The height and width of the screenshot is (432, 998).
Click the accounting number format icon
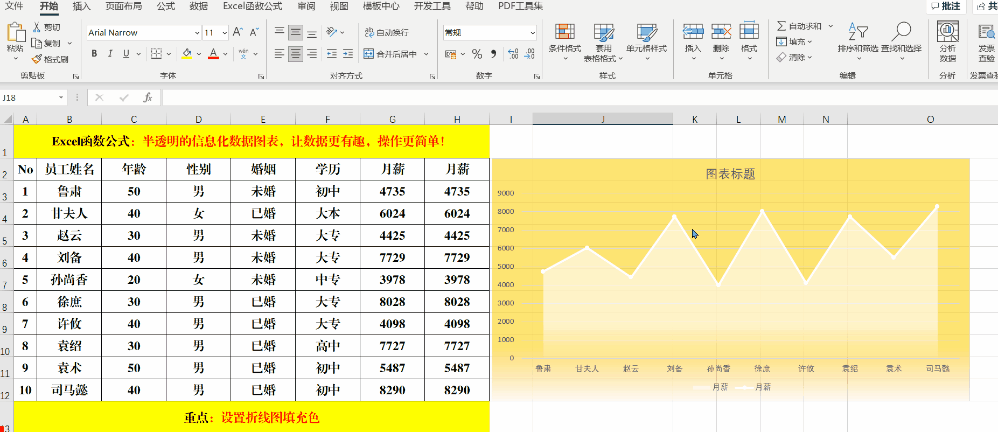point(451,54)
